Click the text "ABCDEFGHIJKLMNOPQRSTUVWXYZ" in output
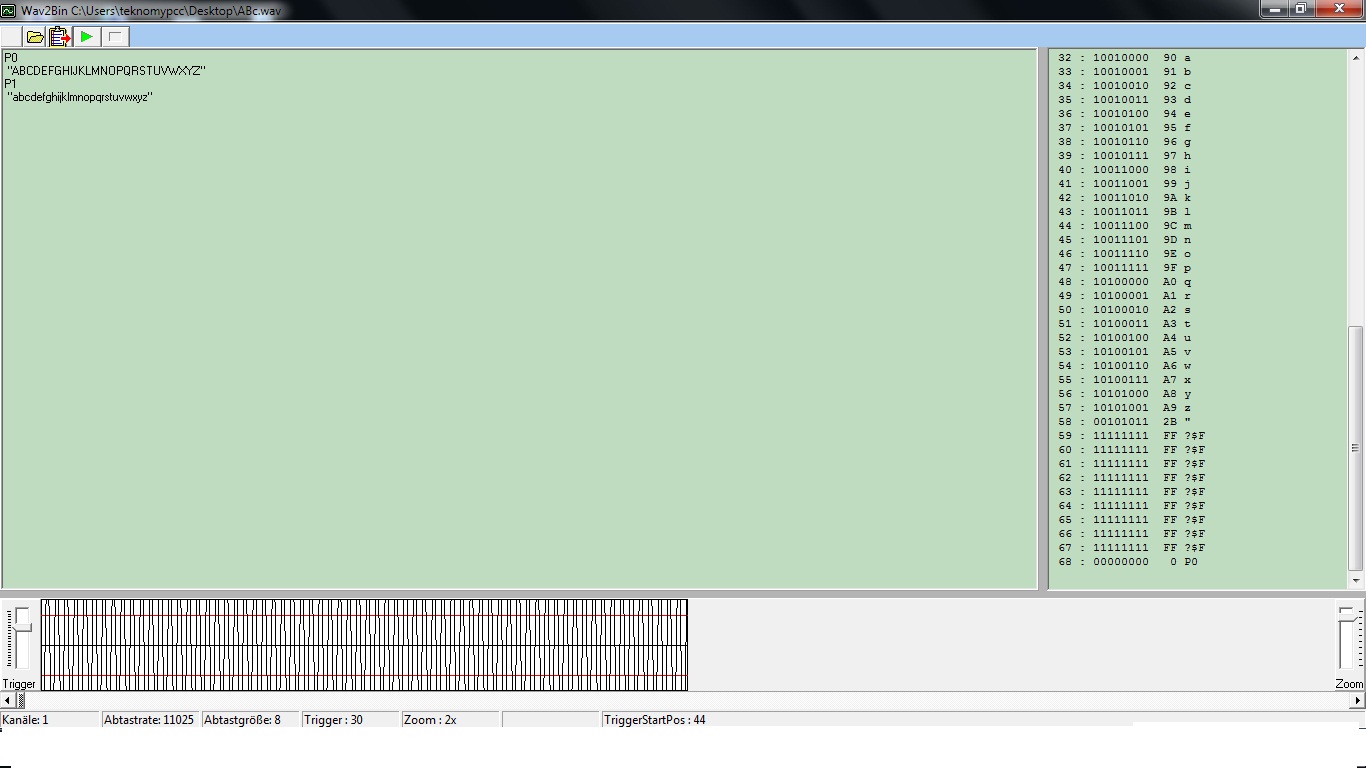This screenshot has width=1366, height=768. 106,71
